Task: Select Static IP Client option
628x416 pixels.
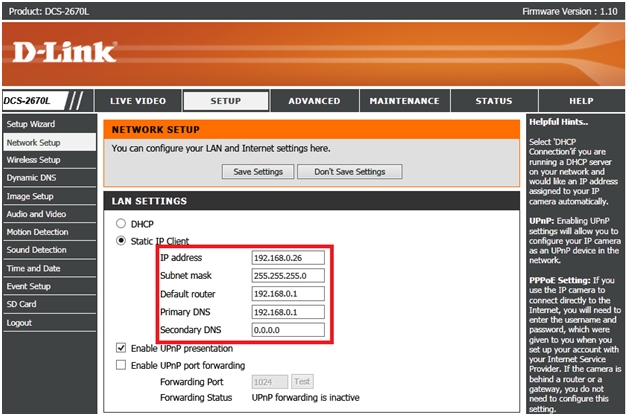Action: tap(122, 241)
